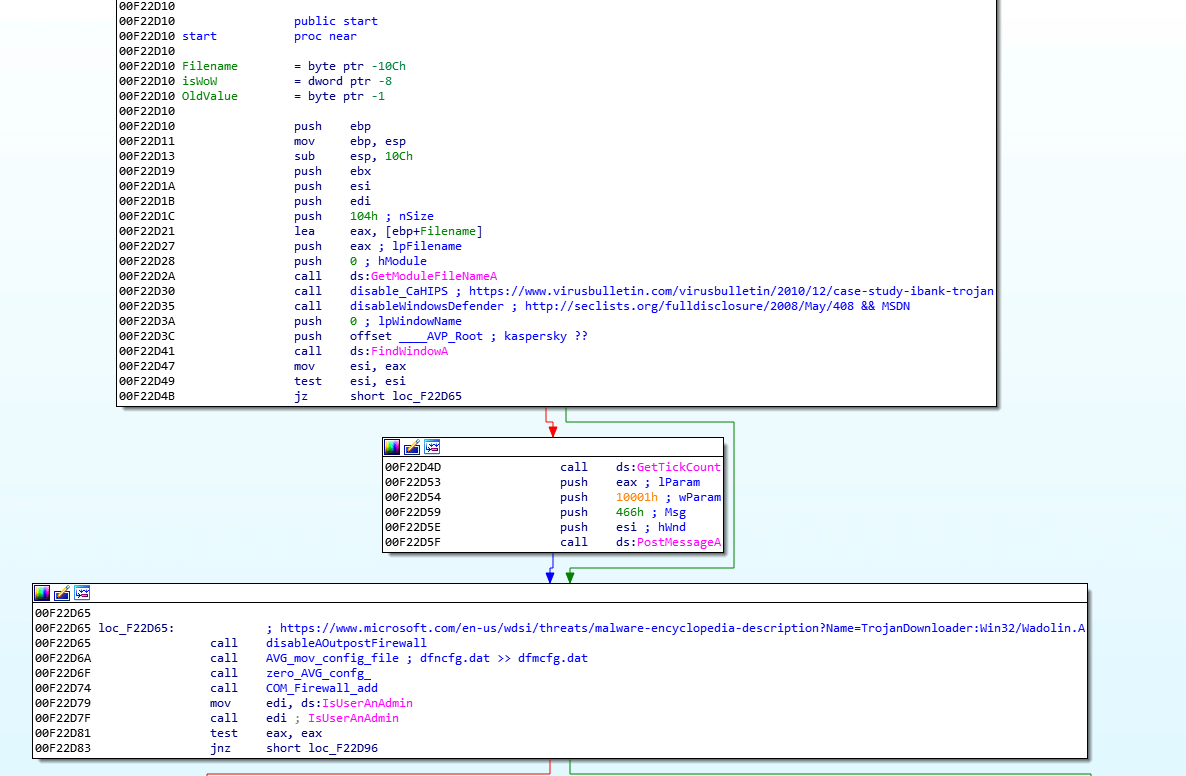The image size is (1186, 776).
Task: Click the zero_AVG_confg_ function name
Action: 318,673
